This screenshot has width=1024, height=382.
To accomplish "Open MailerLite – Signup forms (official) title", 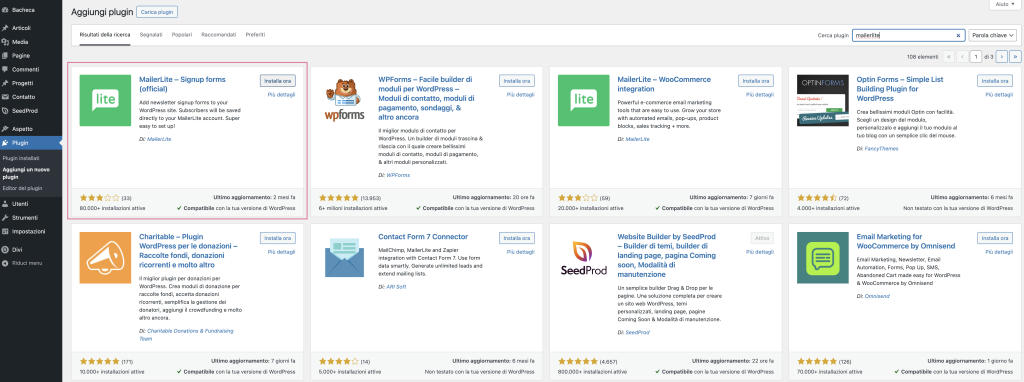I will (182, 84).
